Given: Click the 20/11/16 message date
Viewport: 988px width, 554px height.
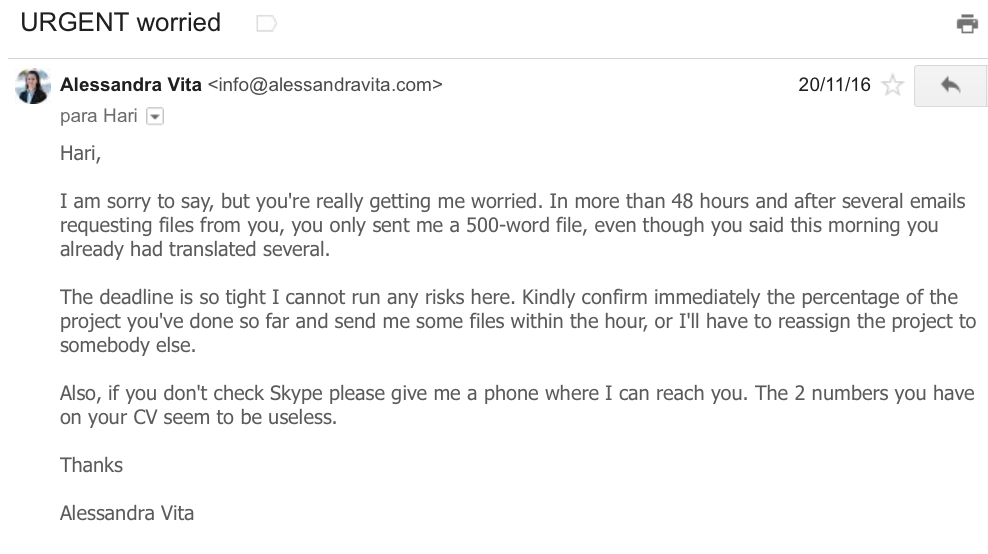Looking at the screenshot, I should [x=834, y=84].
